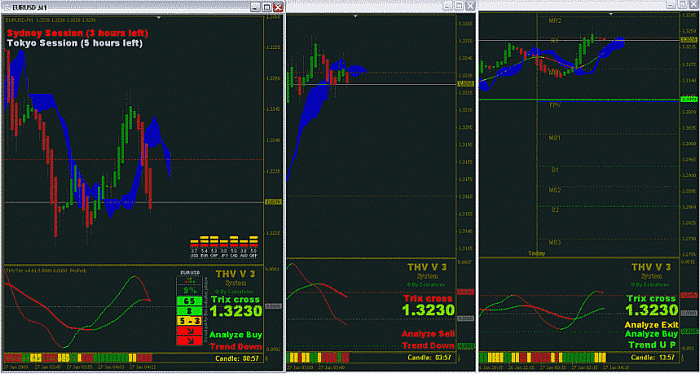The height and width of the screenshot is (374, 700).
Task: Select the Analyze Sell signal text
Action: [x=428, y=334]
